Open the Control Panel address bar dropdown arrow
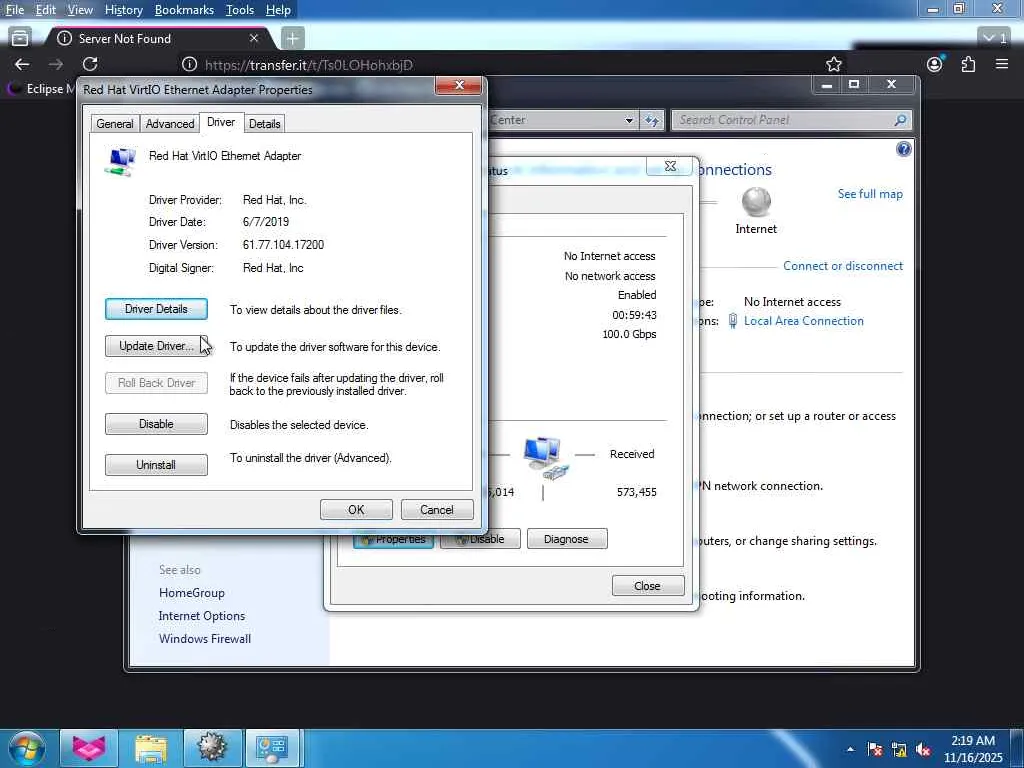The width and height of the screenshot is (1024, 768). pos(629,120)
